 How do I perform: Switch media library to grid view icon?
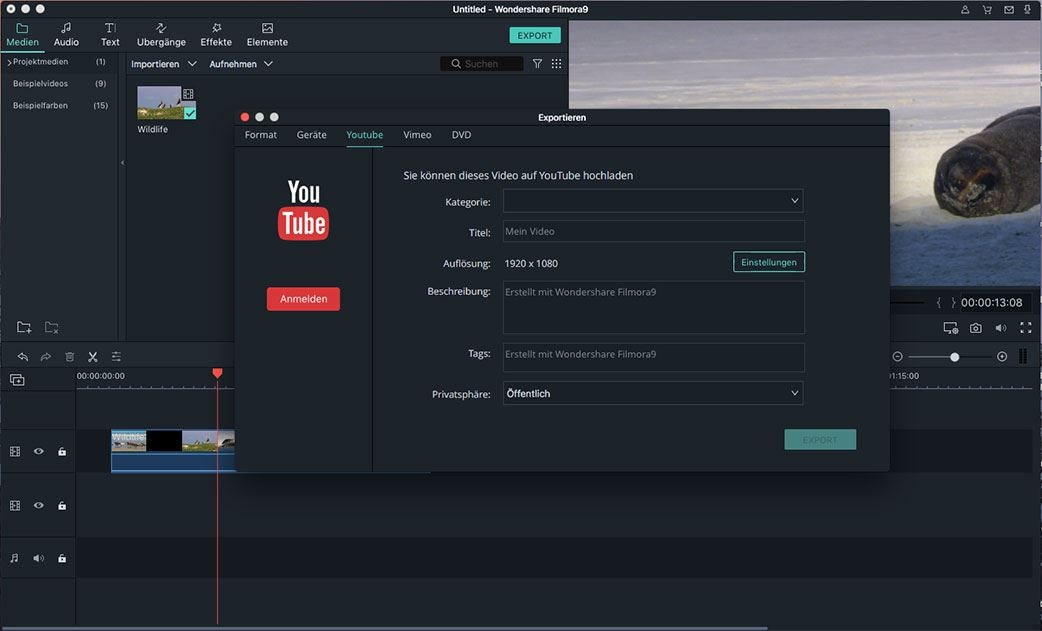(556, 64)
